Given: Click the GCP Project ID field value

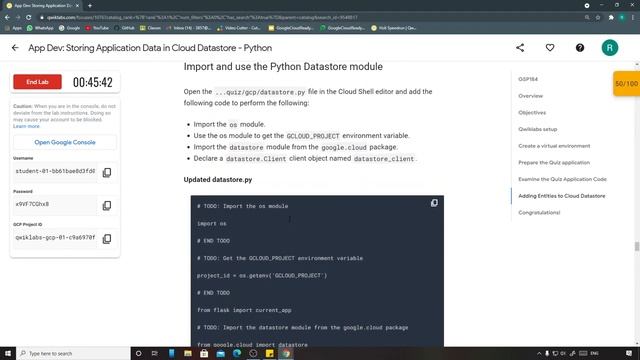Looking at the screenshot, I should pyautogui.click(x=55, y=238).
